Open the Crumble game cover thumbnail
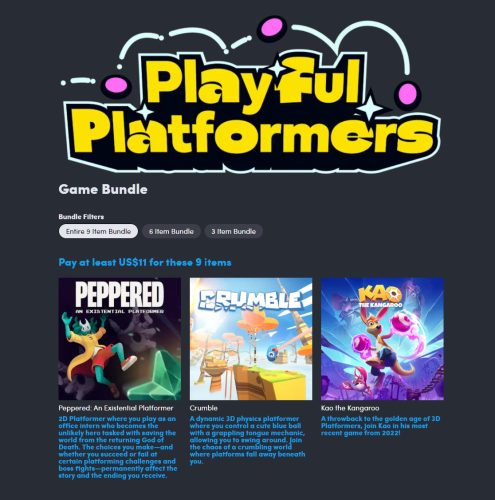This screenshot has height=500, width=495. (x=251, y=339)
